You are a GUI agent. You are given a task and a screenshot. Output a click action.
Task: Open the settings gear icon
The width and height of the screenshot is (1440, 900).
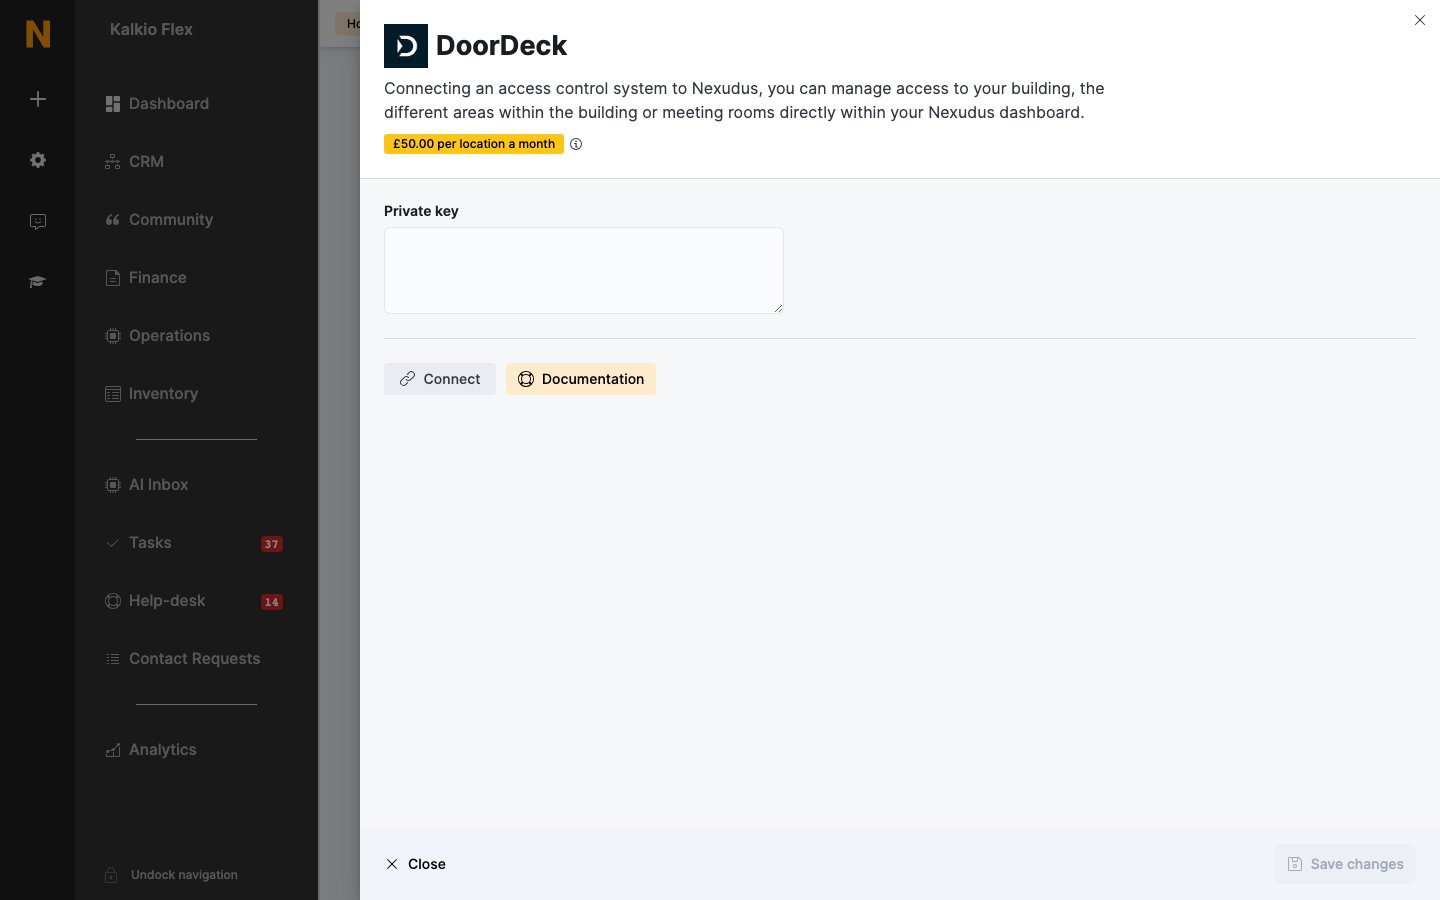point(38,160)
